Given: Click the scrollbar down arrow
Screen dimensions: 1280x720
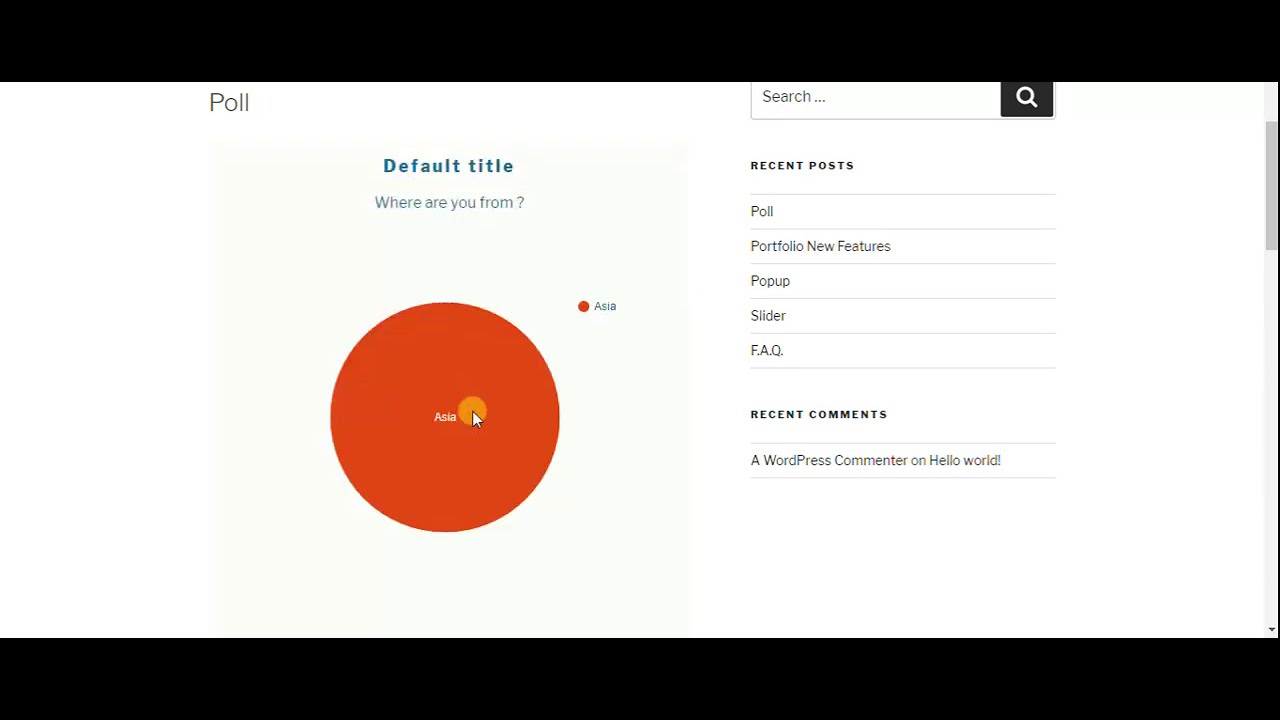Looking at the screenshot, I should point(1272,630).
